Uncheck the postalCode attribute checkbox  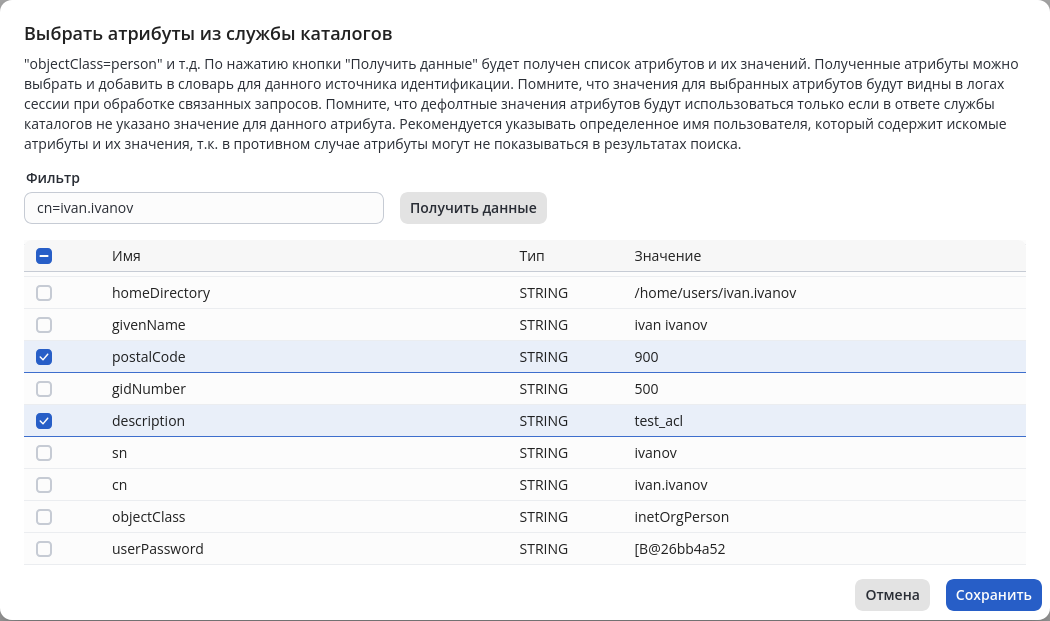(x=44, y=357)
